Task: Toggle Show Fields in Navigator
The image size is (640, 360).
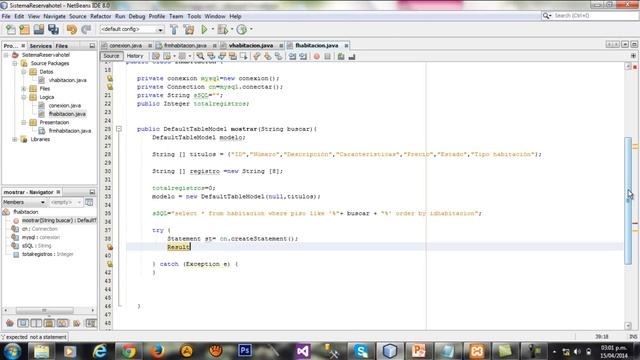Action: pos(23,323)
